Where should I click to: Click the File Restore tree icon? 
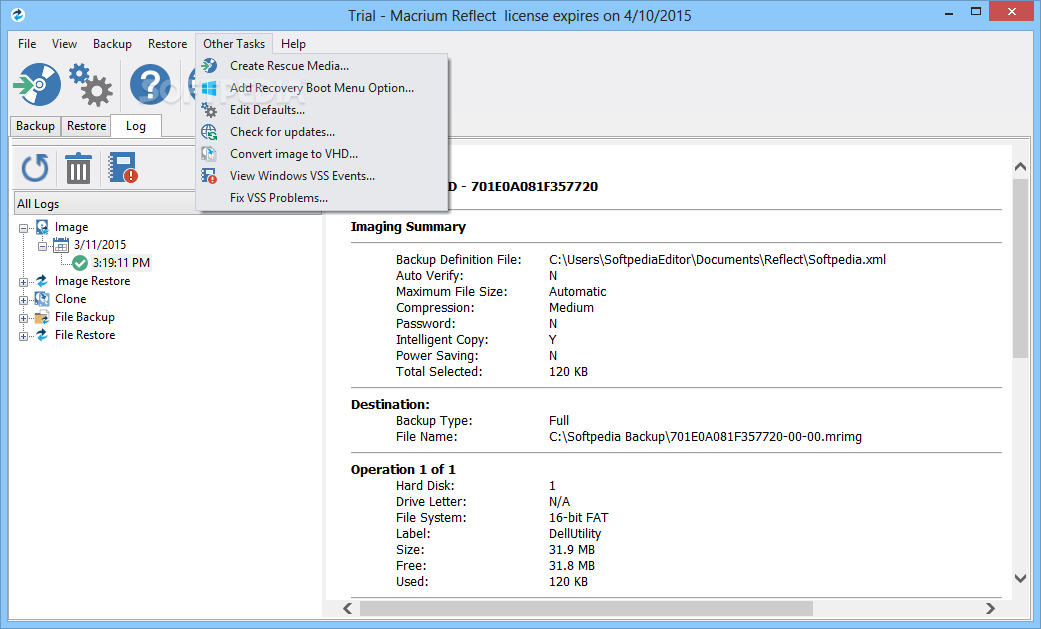click(x=42, y=335)
